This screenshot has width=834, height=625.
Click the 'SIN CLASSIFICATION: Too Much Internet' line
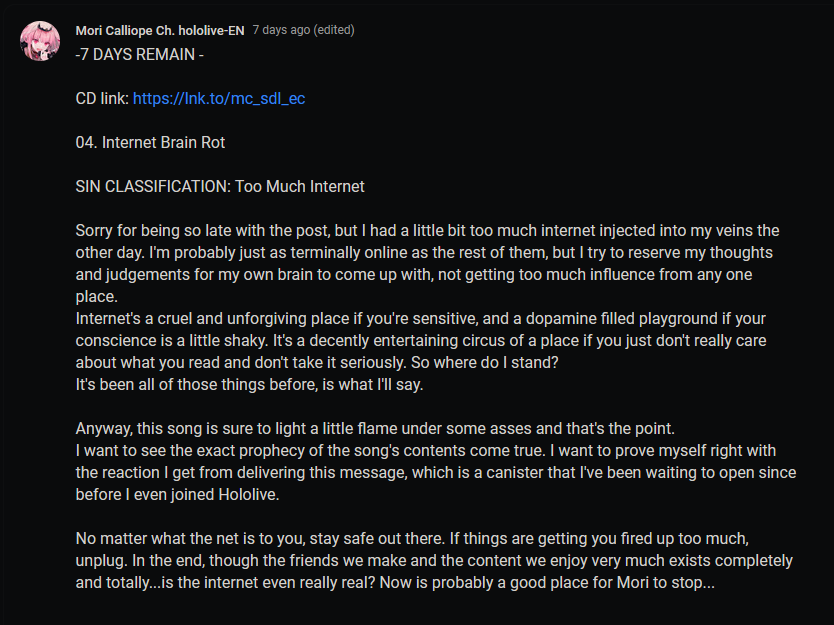coord(220,186)
